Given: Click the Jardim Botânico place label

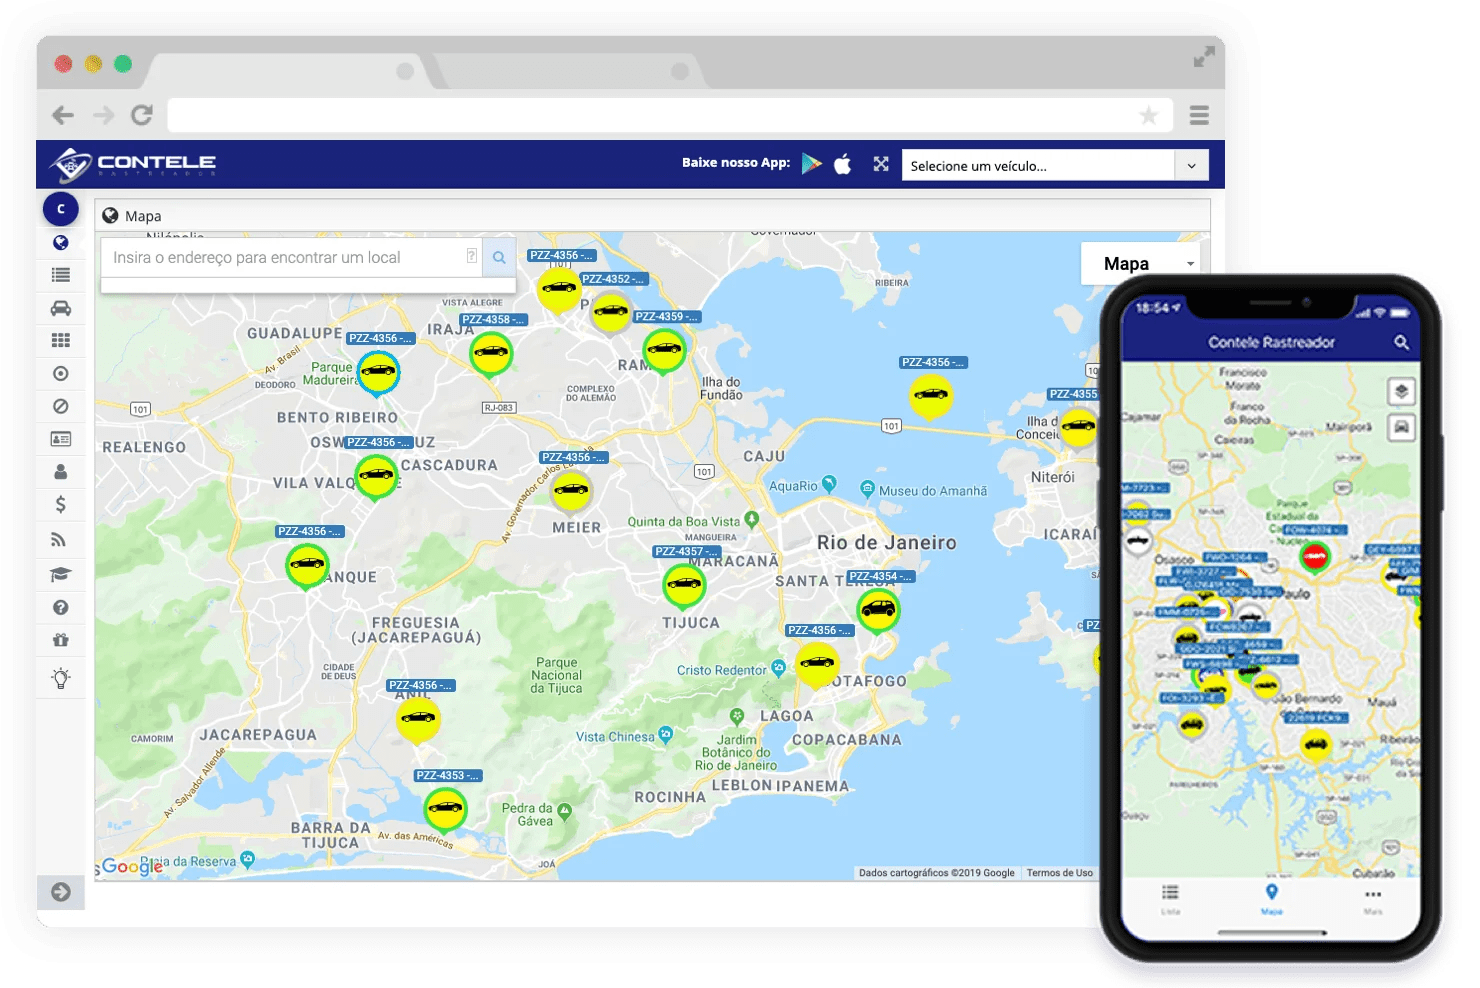Looking at the screenshot, I should (736, 752).
